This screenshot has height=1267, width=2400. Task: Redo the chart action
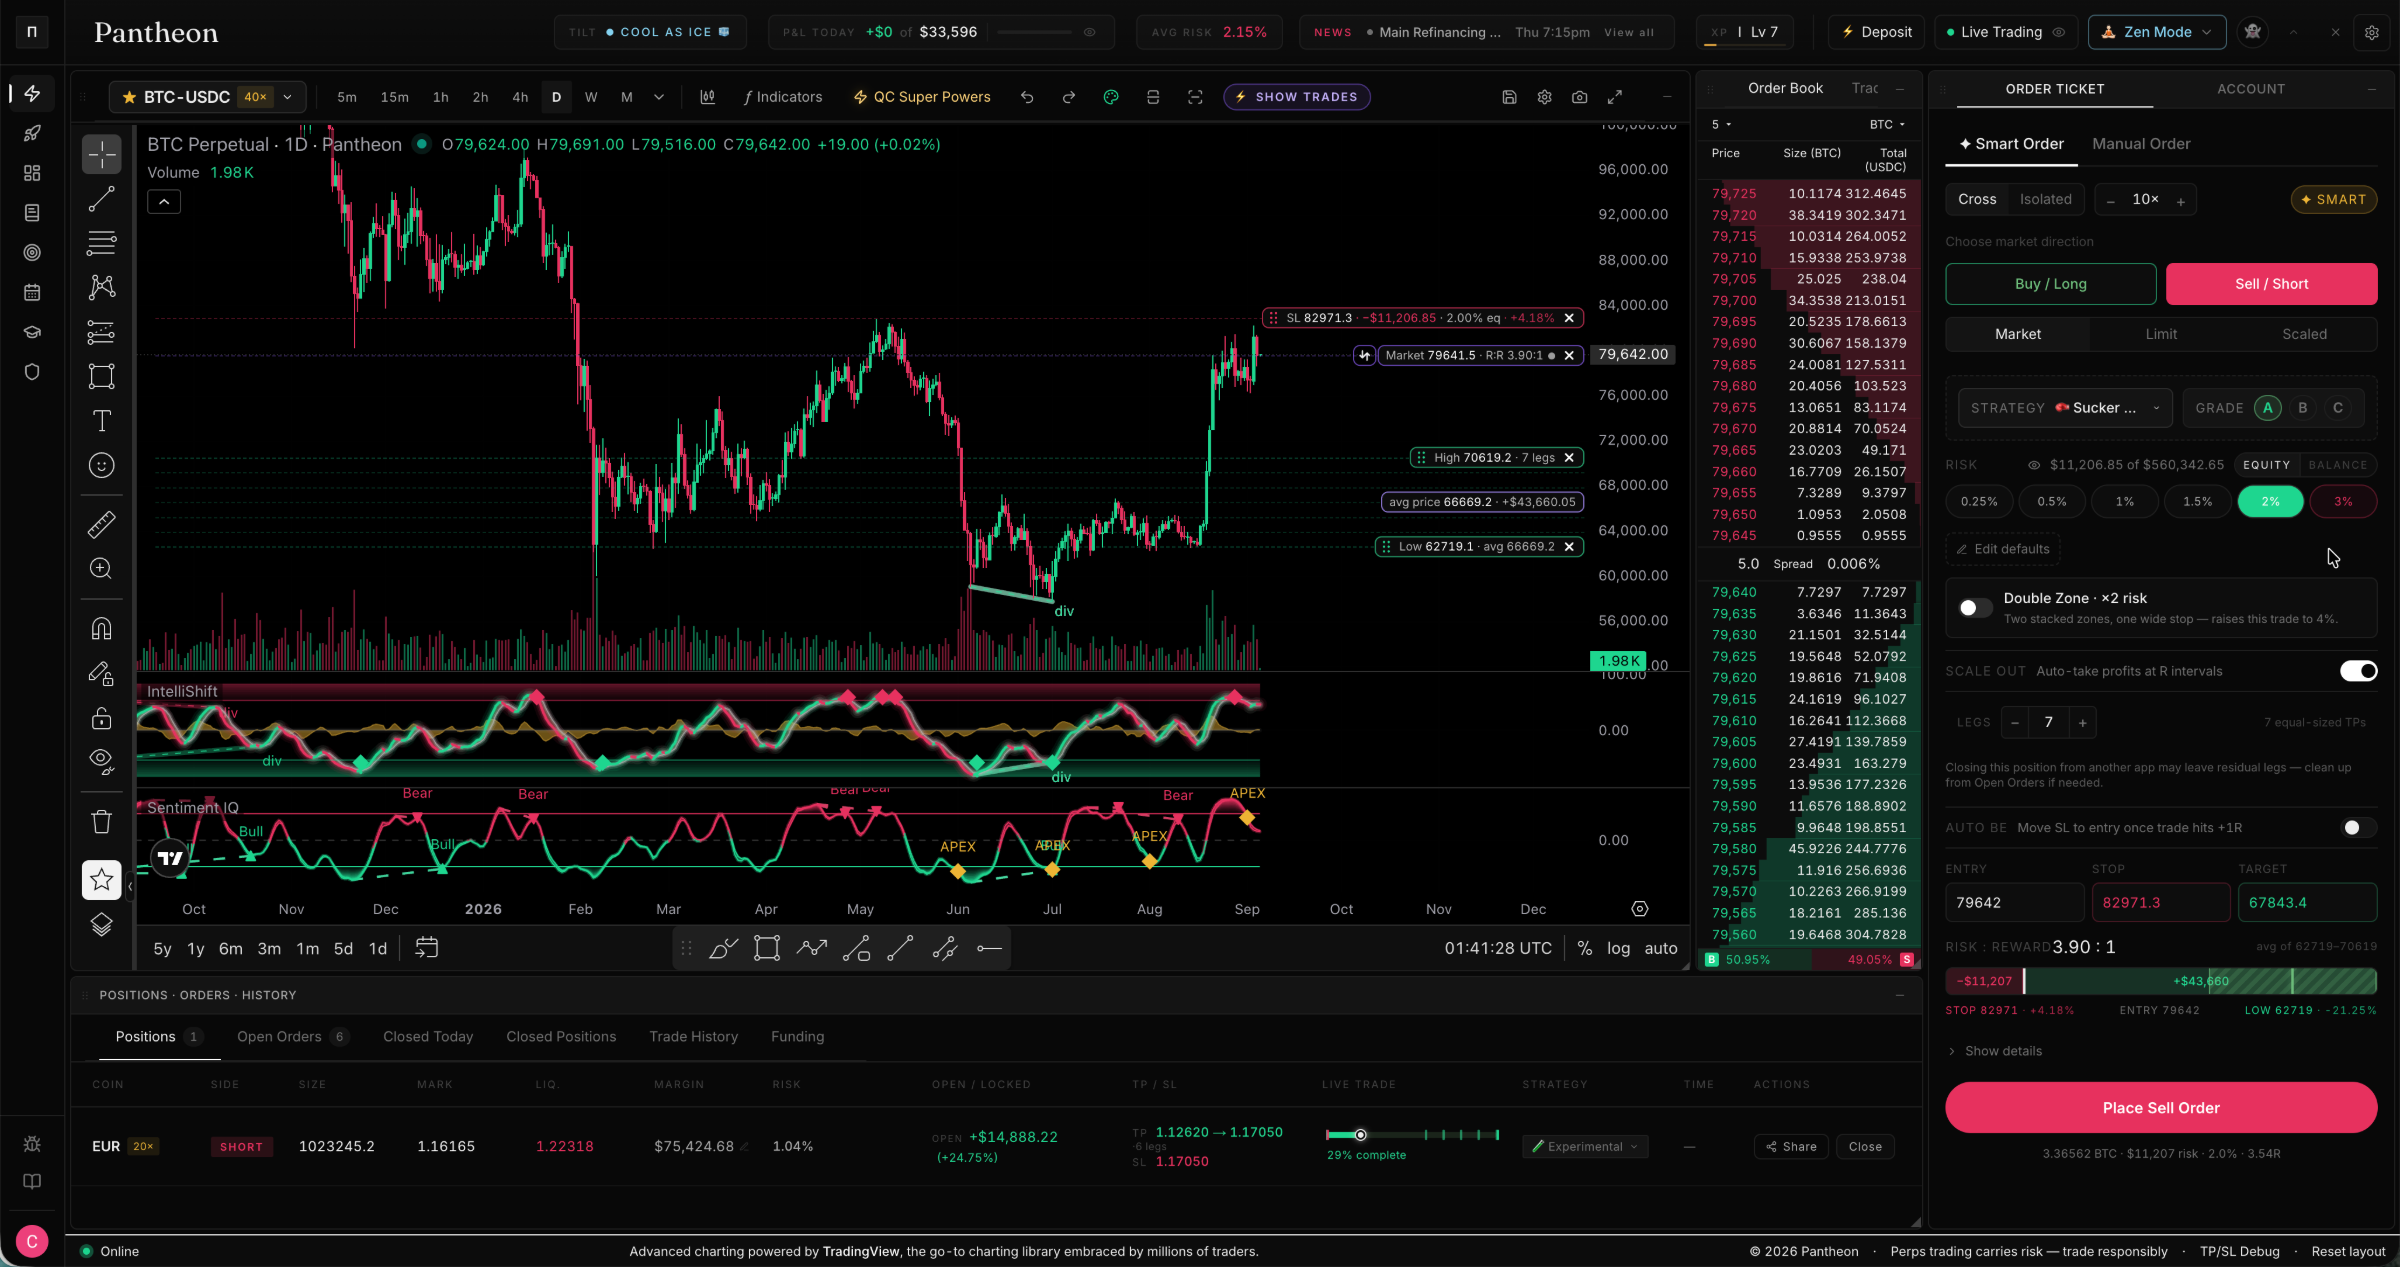pyautogui.click(x=1069, y=97)
